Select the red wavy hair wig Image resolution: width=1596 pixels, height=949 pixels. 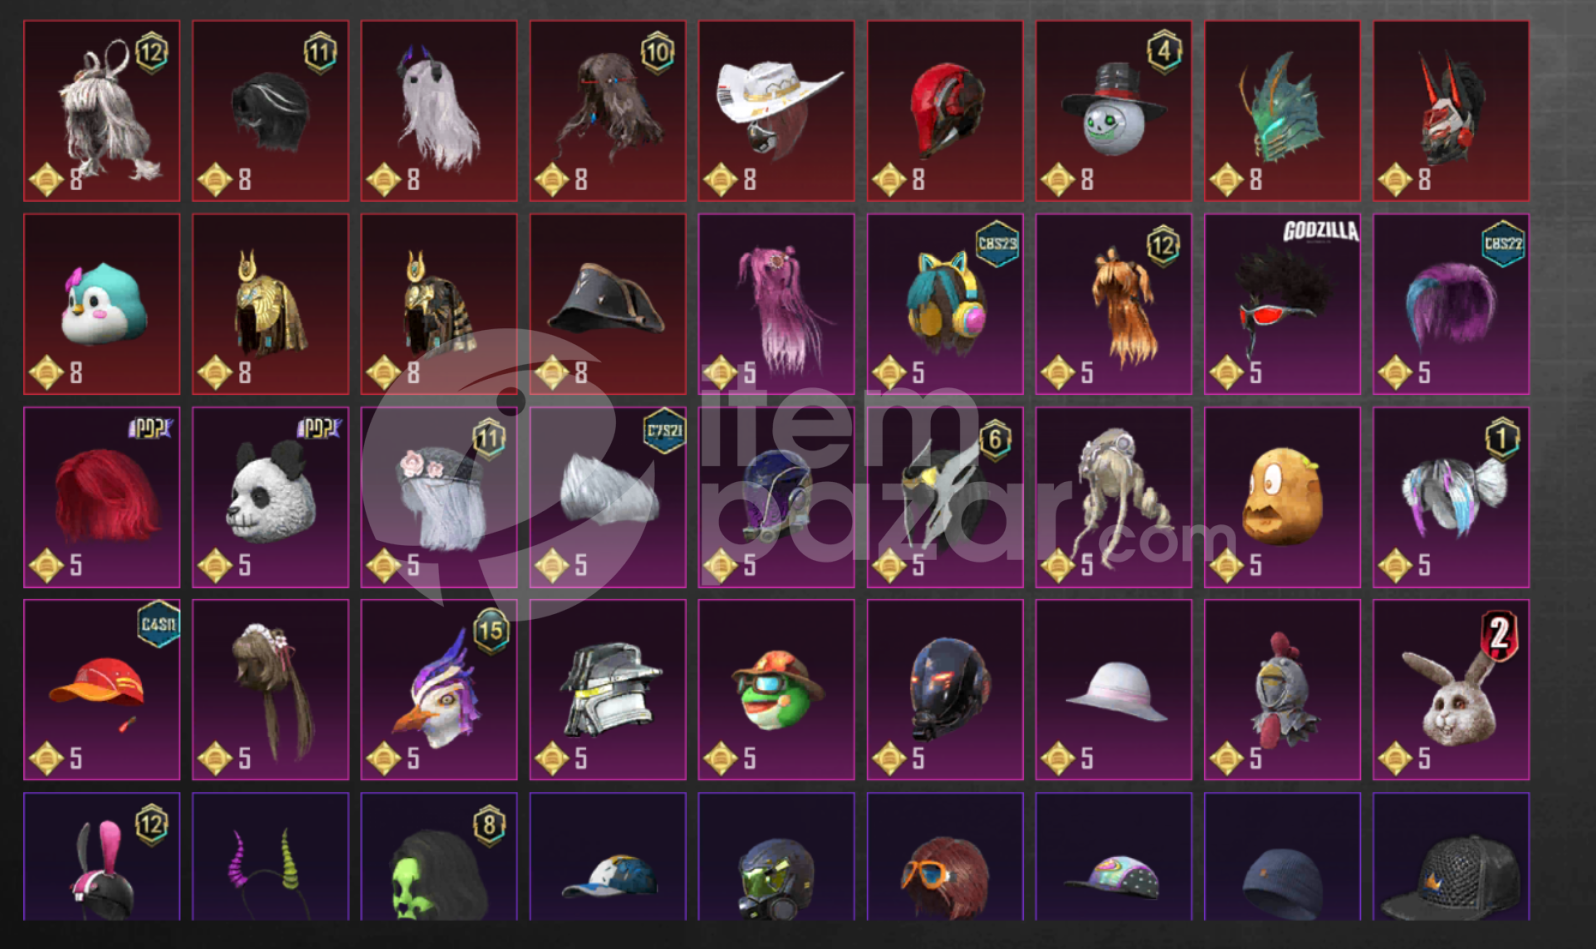click(x=102, y=496)
